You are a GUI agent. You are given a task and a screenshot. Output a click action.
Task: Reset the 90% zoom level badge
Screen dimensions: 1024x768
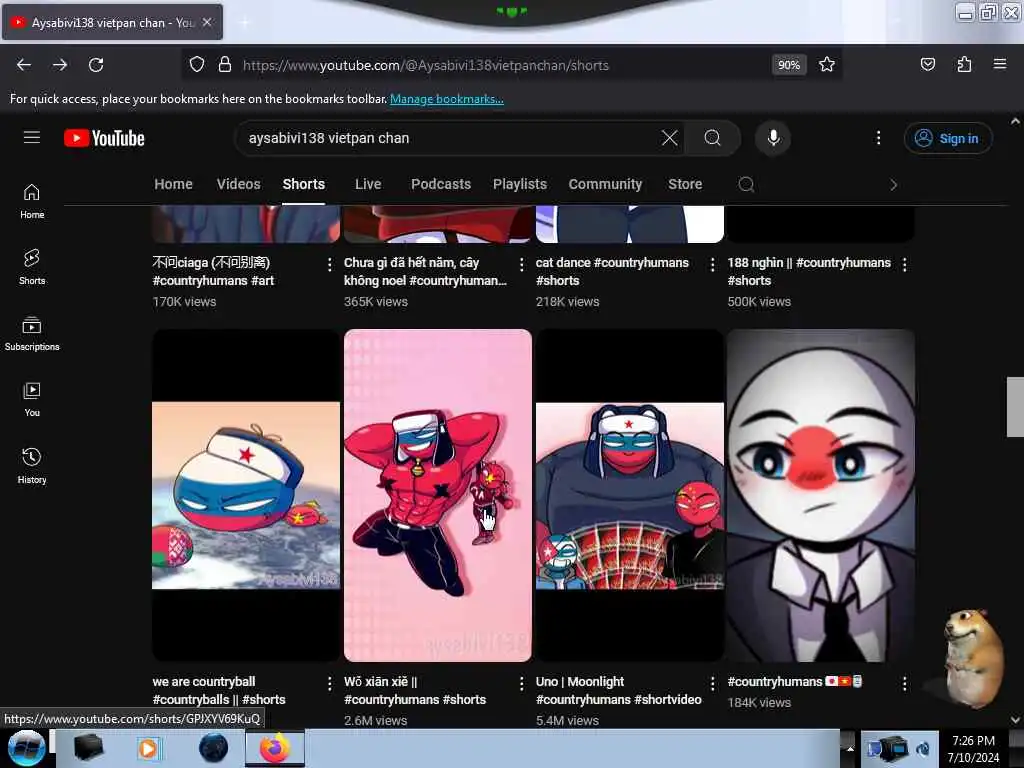(x=788, y=65)
